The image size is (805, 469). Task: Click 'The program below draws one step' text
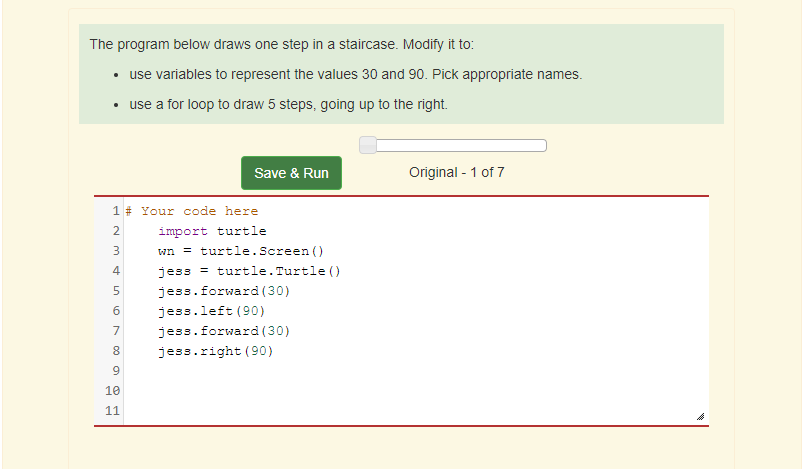tap(281, 44)
